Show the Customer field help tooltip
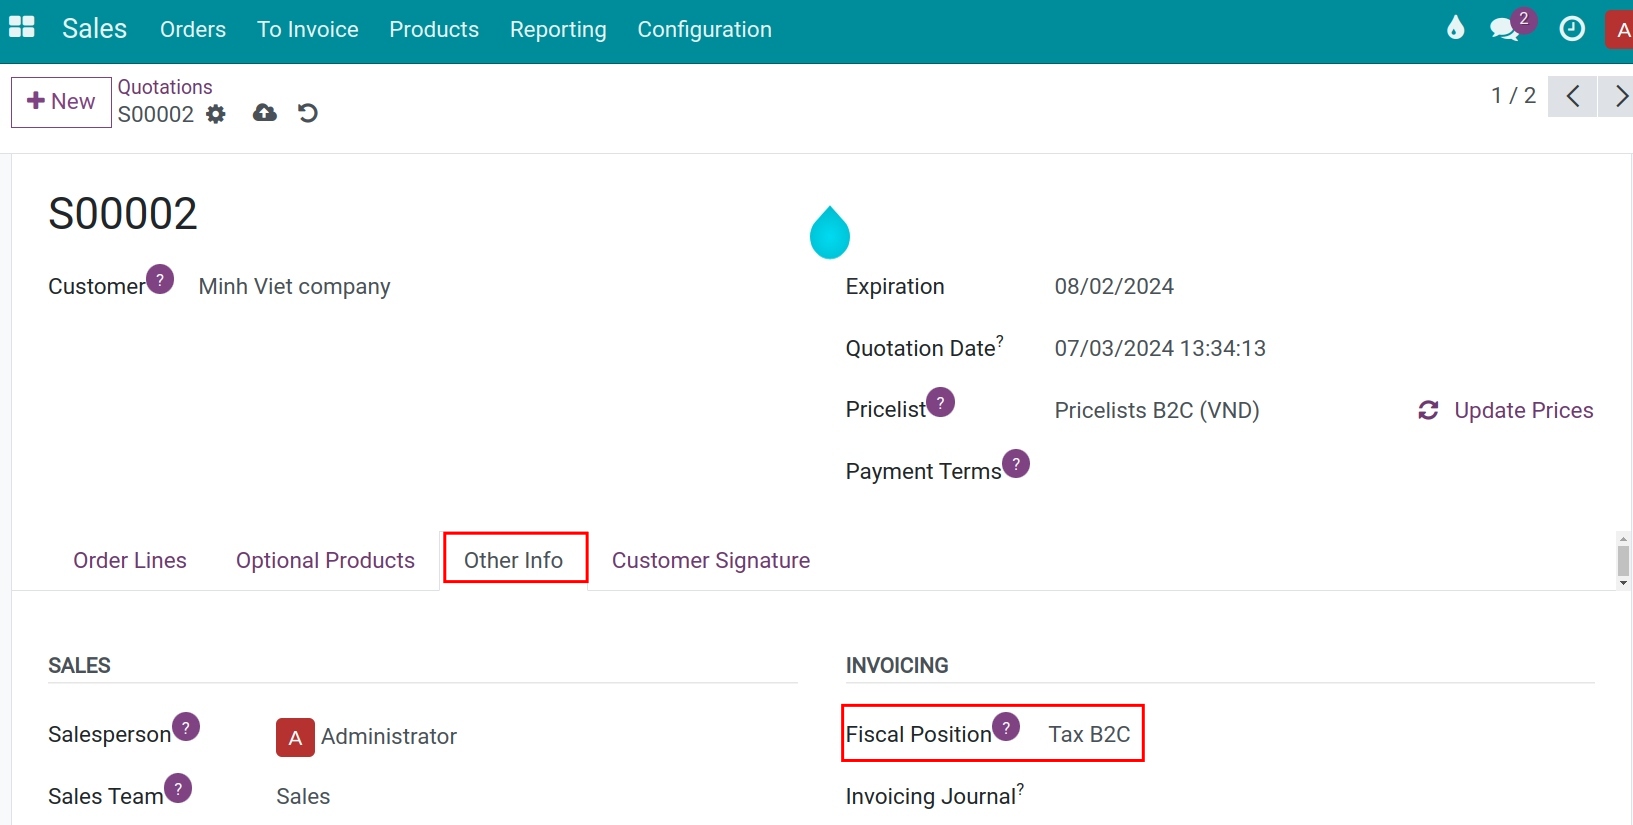Viewport: 1633px width, 825px height. tap(160, 279)
